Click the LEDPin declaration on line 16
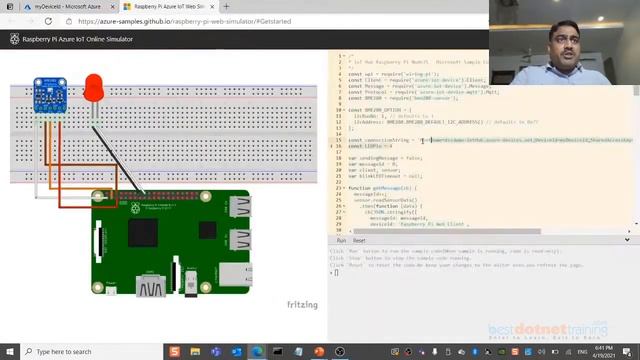Screen dimensions: 640x360 [370, 146]
